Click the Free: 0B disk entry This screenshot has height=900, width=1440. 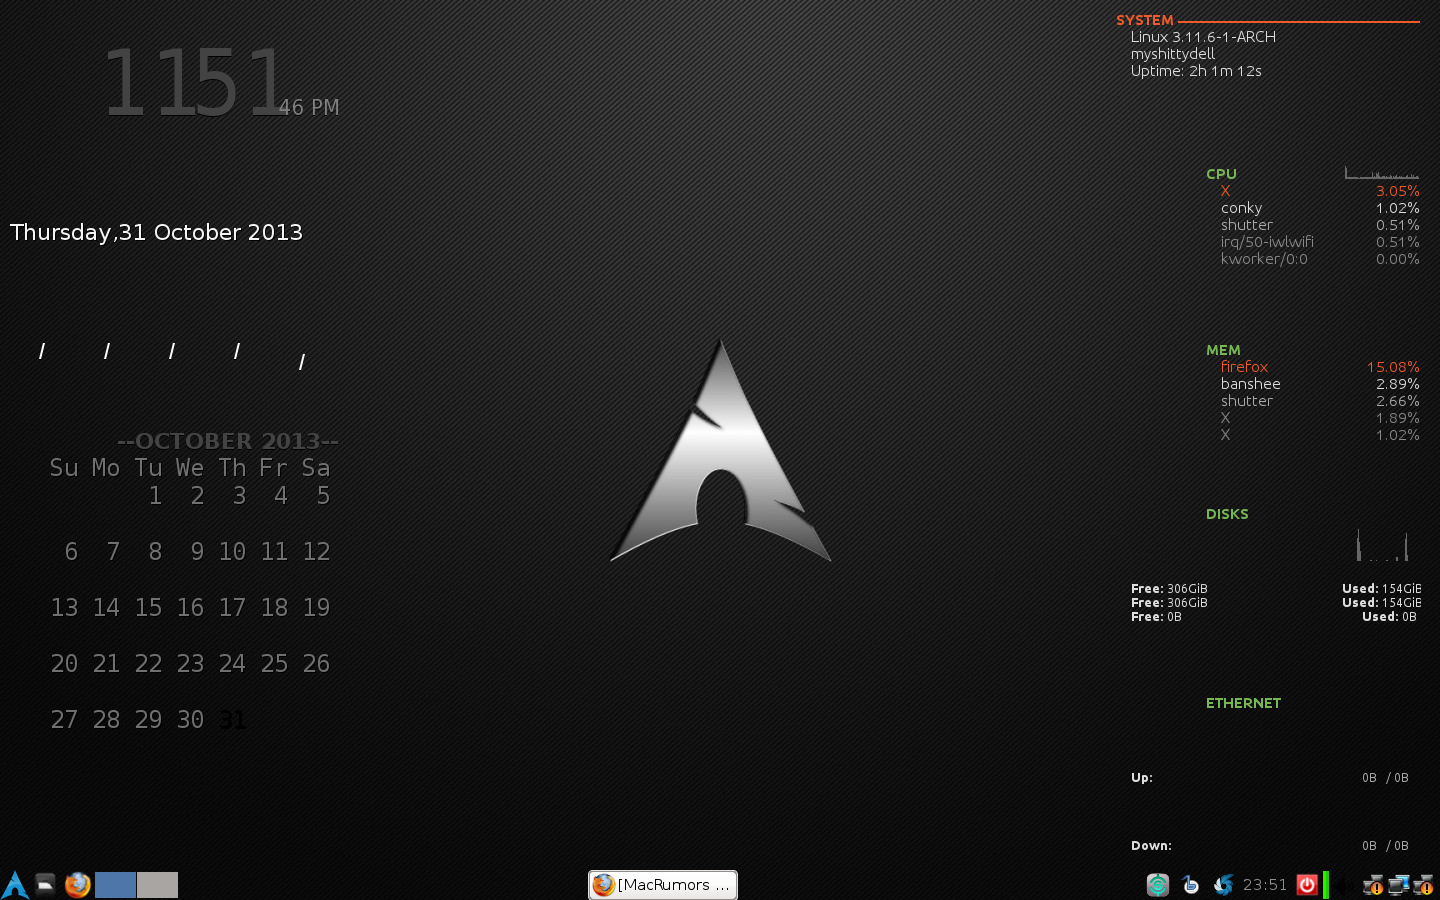click(x=1156, y=617)
